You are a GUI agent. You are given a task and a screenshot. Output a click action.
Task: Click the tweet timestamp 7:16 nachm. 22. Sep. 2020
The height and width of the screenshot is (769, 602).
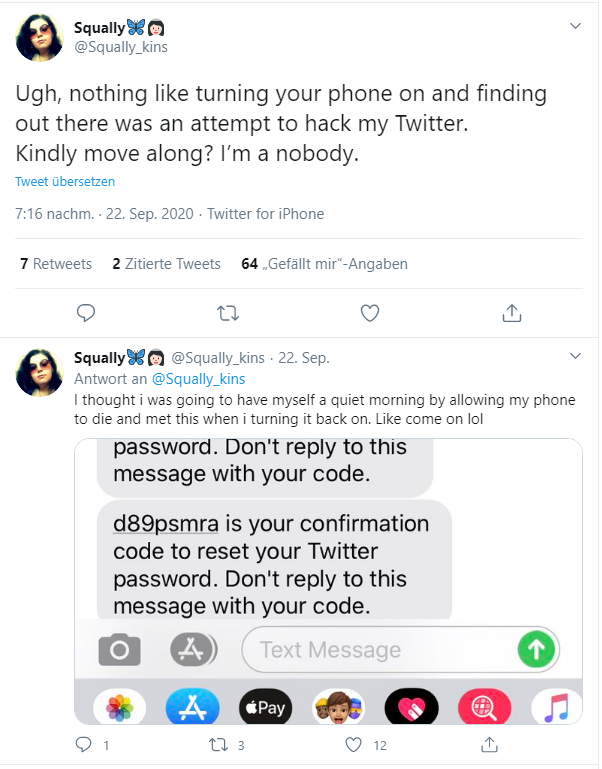click(104, 214)
